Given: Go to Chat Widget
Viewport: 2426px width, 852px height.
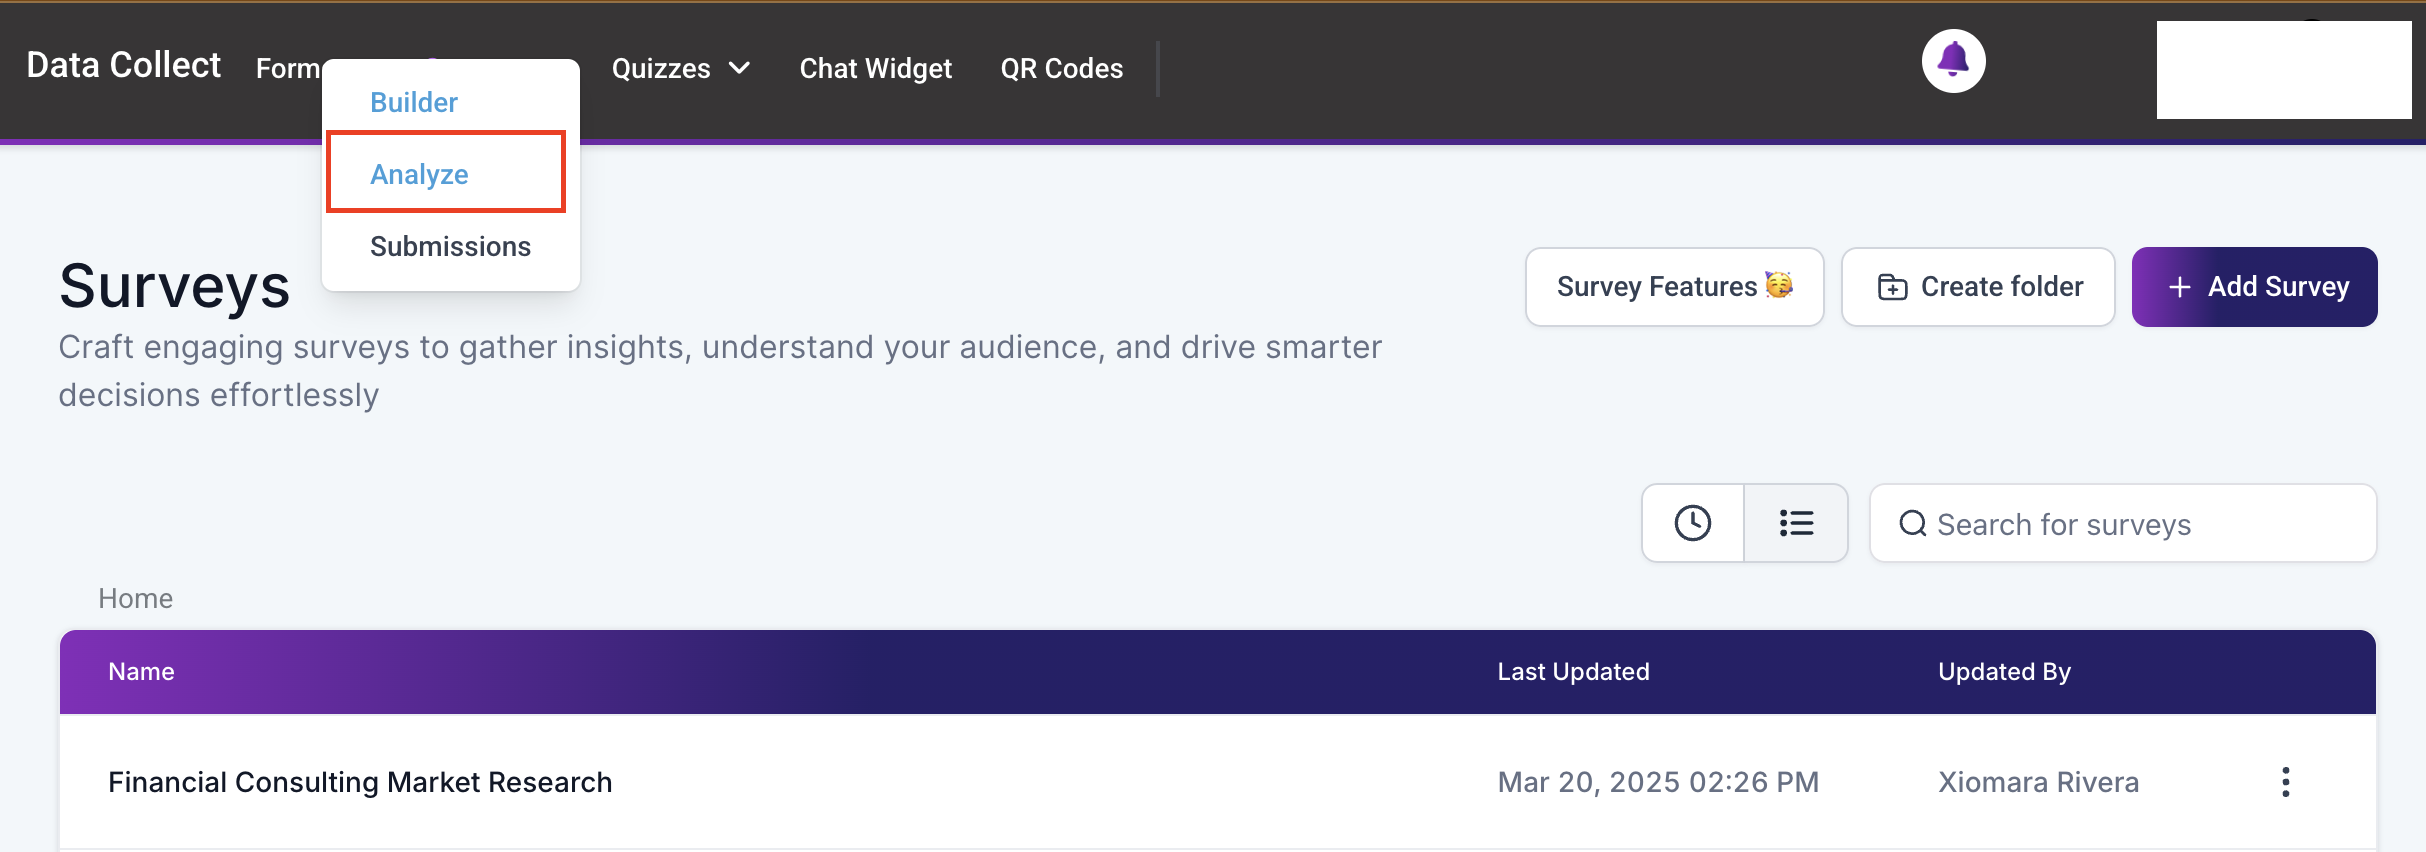Looking at the screenshot, I should point(876,68).
